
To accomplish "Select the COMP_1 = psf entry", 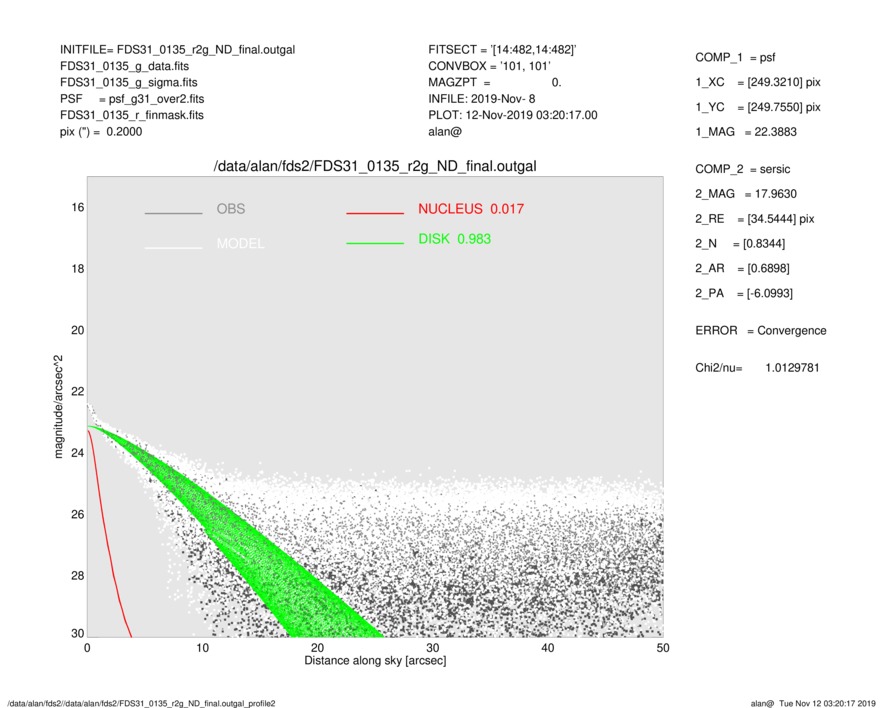I will pos(735,58).
